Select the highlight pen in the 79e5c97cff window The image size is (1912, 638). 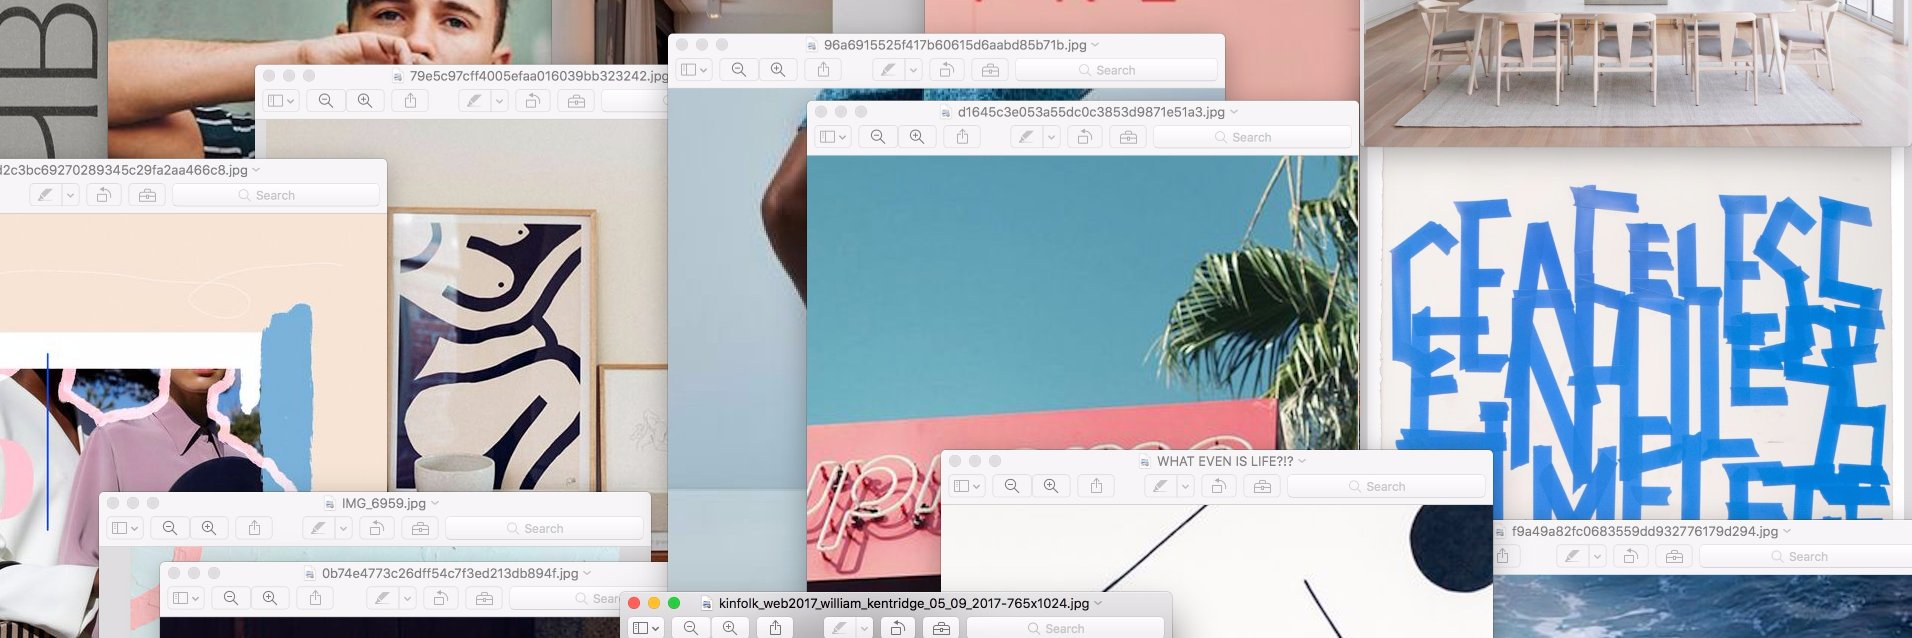tap(474, 101)
